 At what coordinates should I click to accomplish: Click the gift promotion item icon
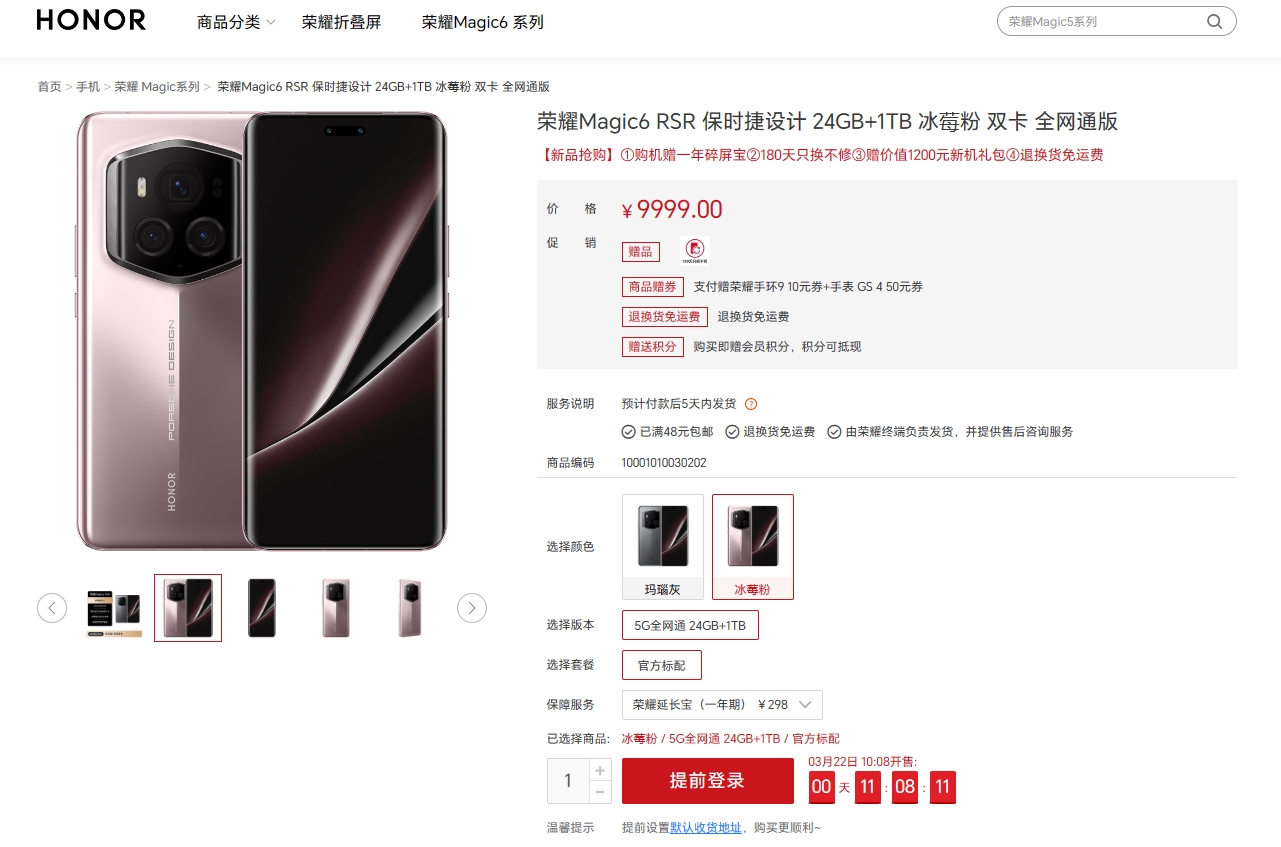click(x=695, y=251)
